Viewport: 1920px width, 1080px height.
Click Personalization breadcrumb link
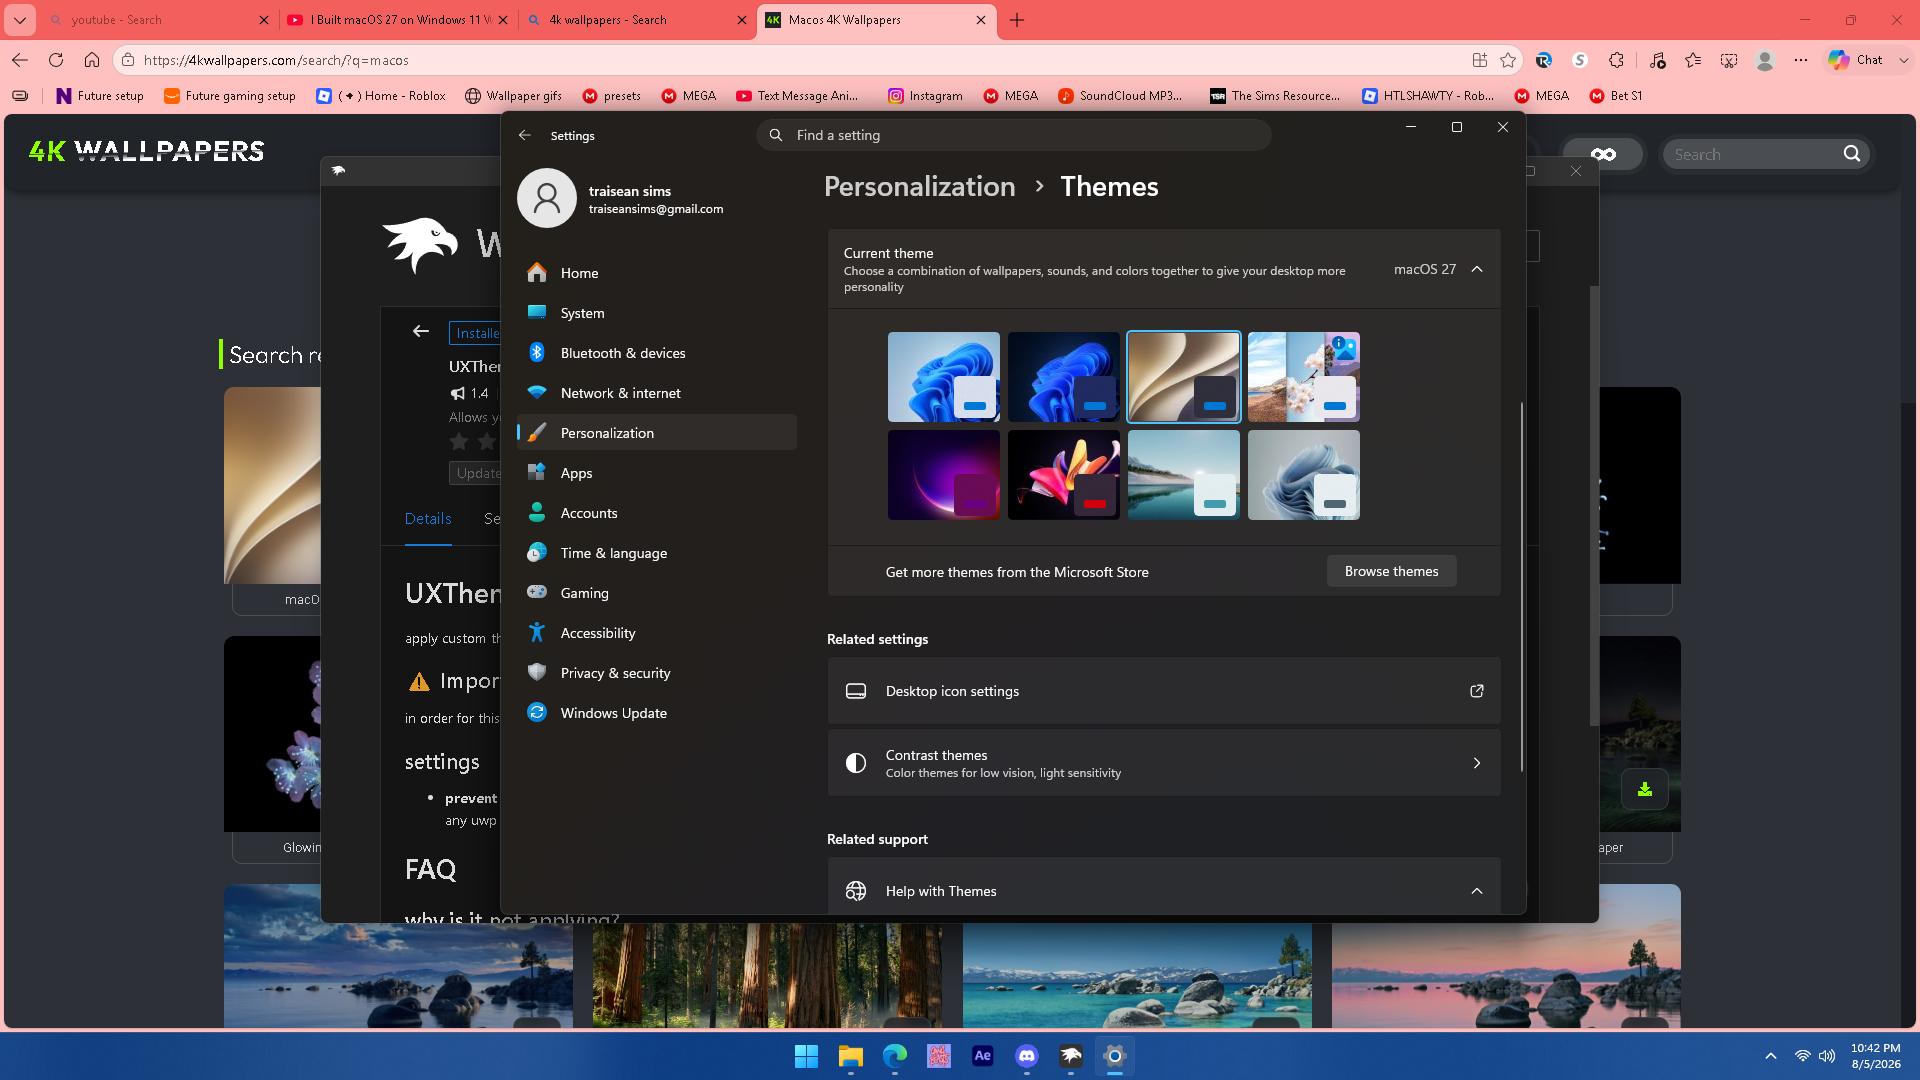(x=919, y=187)
